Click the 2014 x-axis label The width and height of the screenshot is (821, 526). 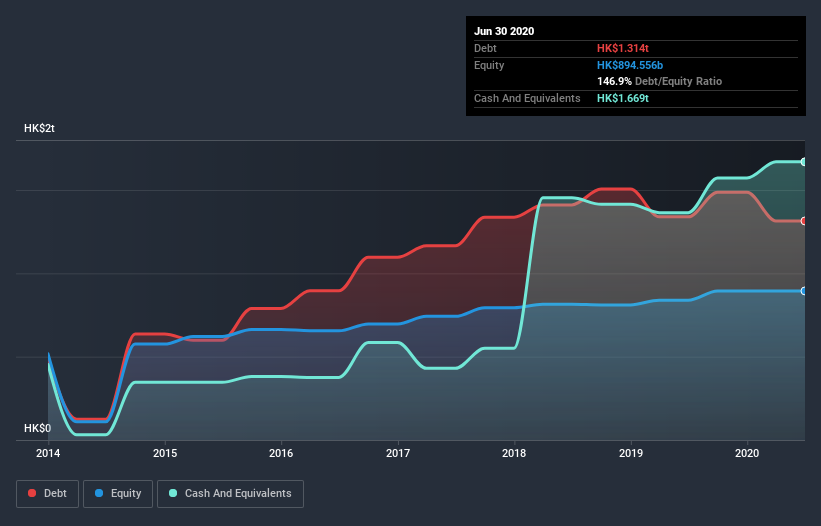click(x=48, y=453)
